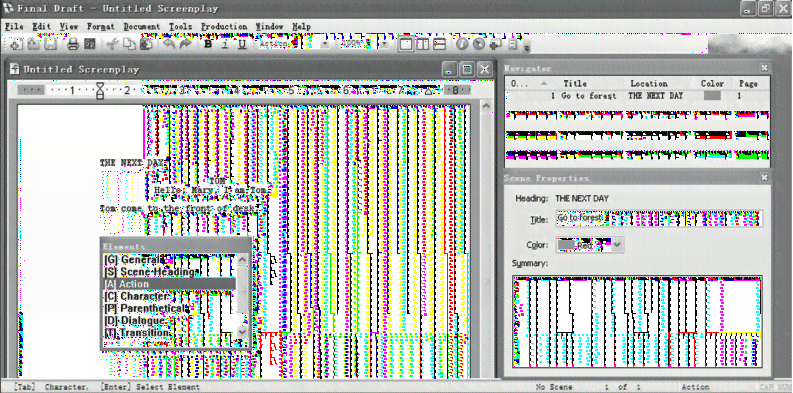Click the toolbar icon before the page icon
Screen dimensions: 793x393
496,45
